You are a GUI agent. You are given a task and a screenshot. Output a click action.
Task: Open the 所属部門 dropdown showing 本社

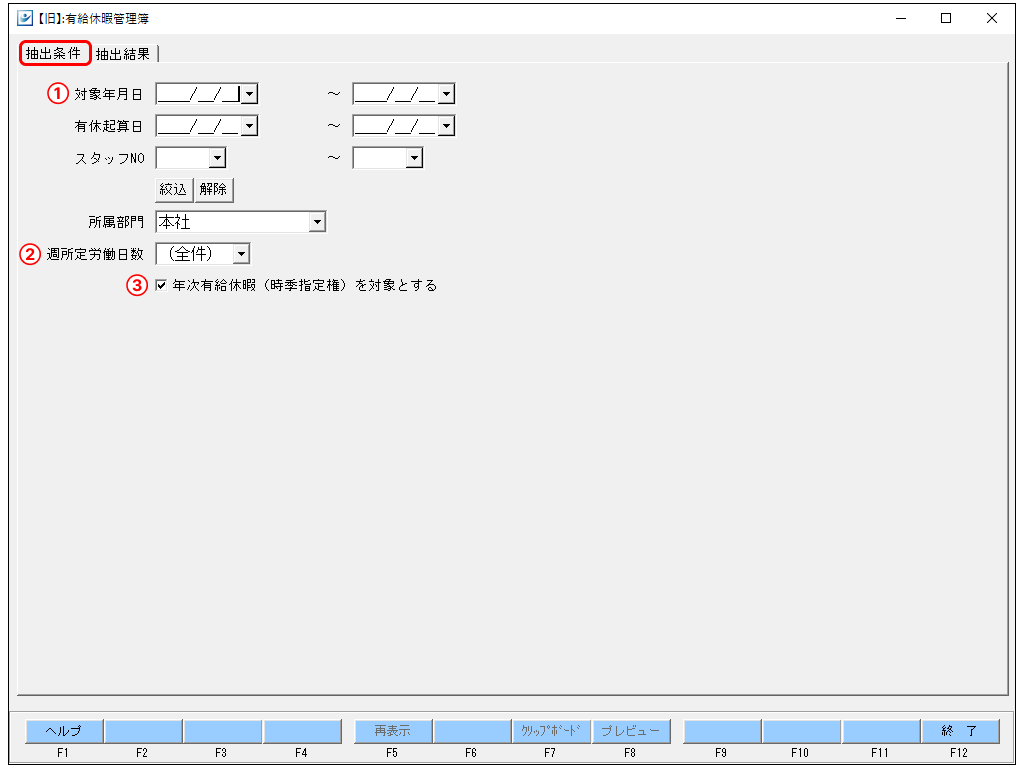(317, 222)
